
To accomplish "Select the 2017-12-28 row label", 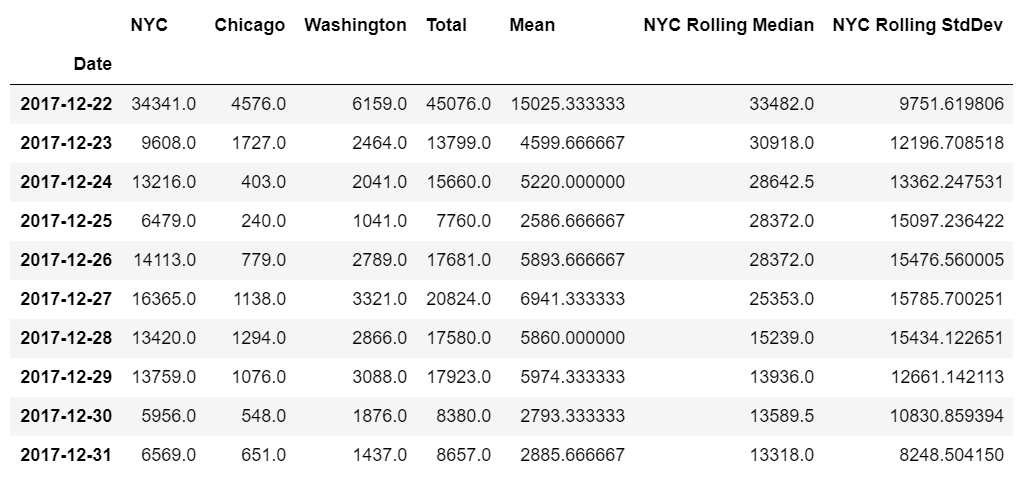I will (x=66, y=338).
